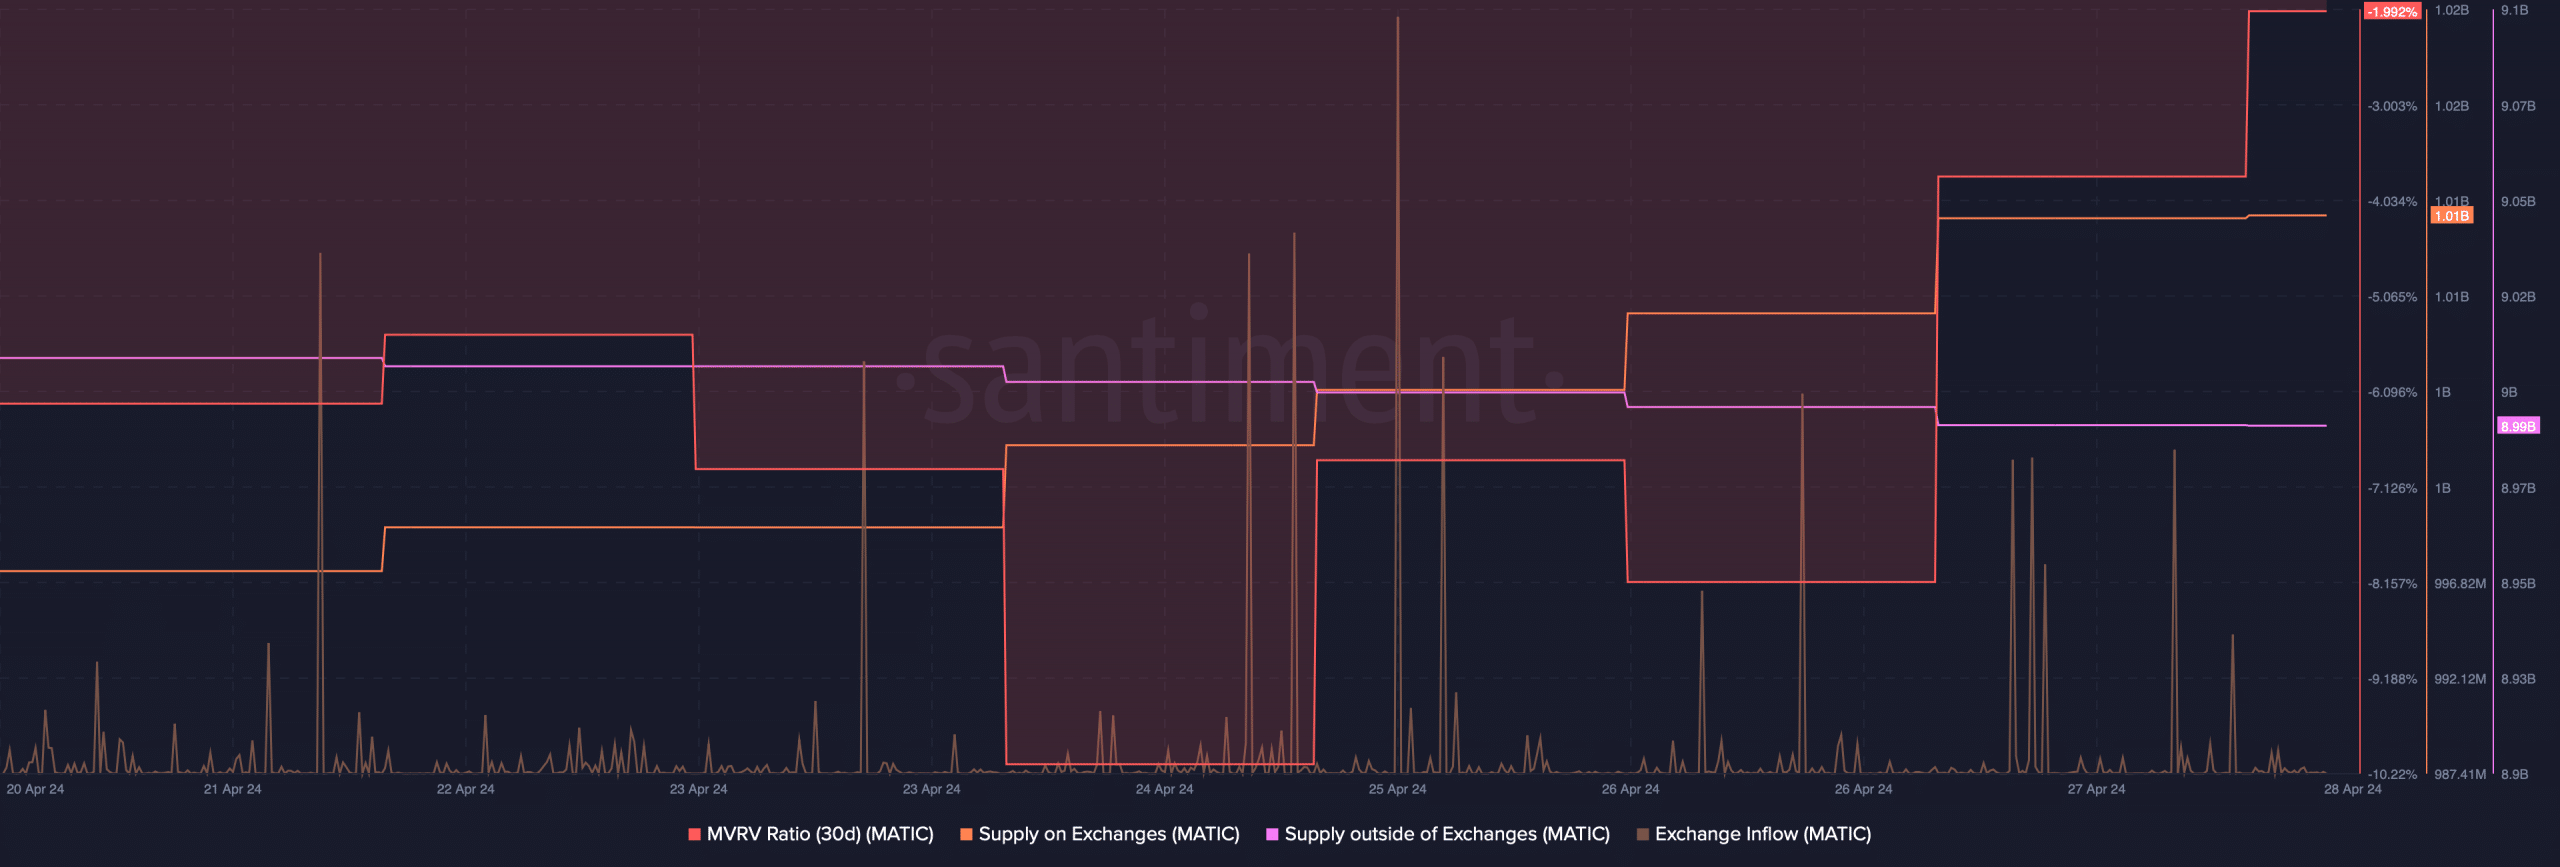This screenshot has width=2560, height=867.
Task: Click the "996.82M" axis label
Action: point(2460,583)
